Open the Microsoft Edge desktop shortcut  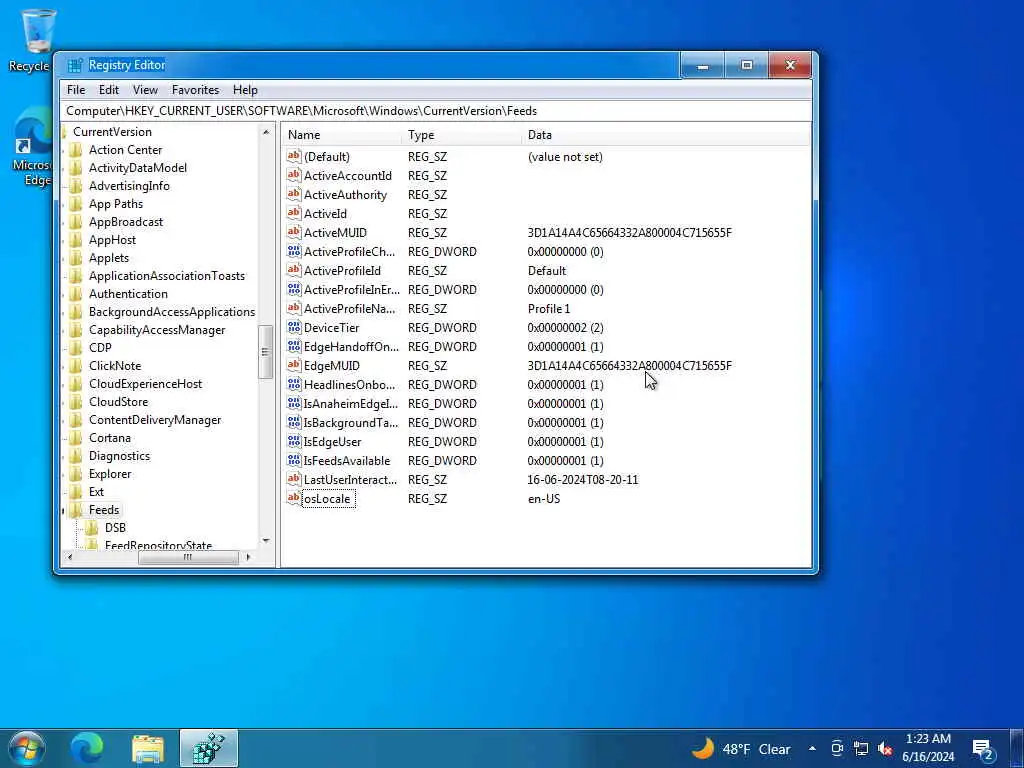31,148
